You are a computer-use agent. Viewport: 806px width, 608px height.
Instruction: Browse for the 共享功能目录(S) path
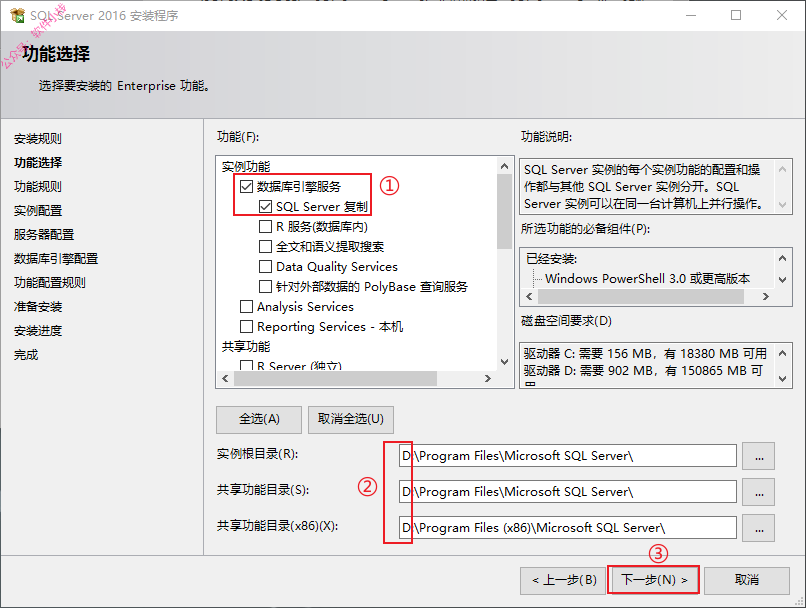pos(759,492)
